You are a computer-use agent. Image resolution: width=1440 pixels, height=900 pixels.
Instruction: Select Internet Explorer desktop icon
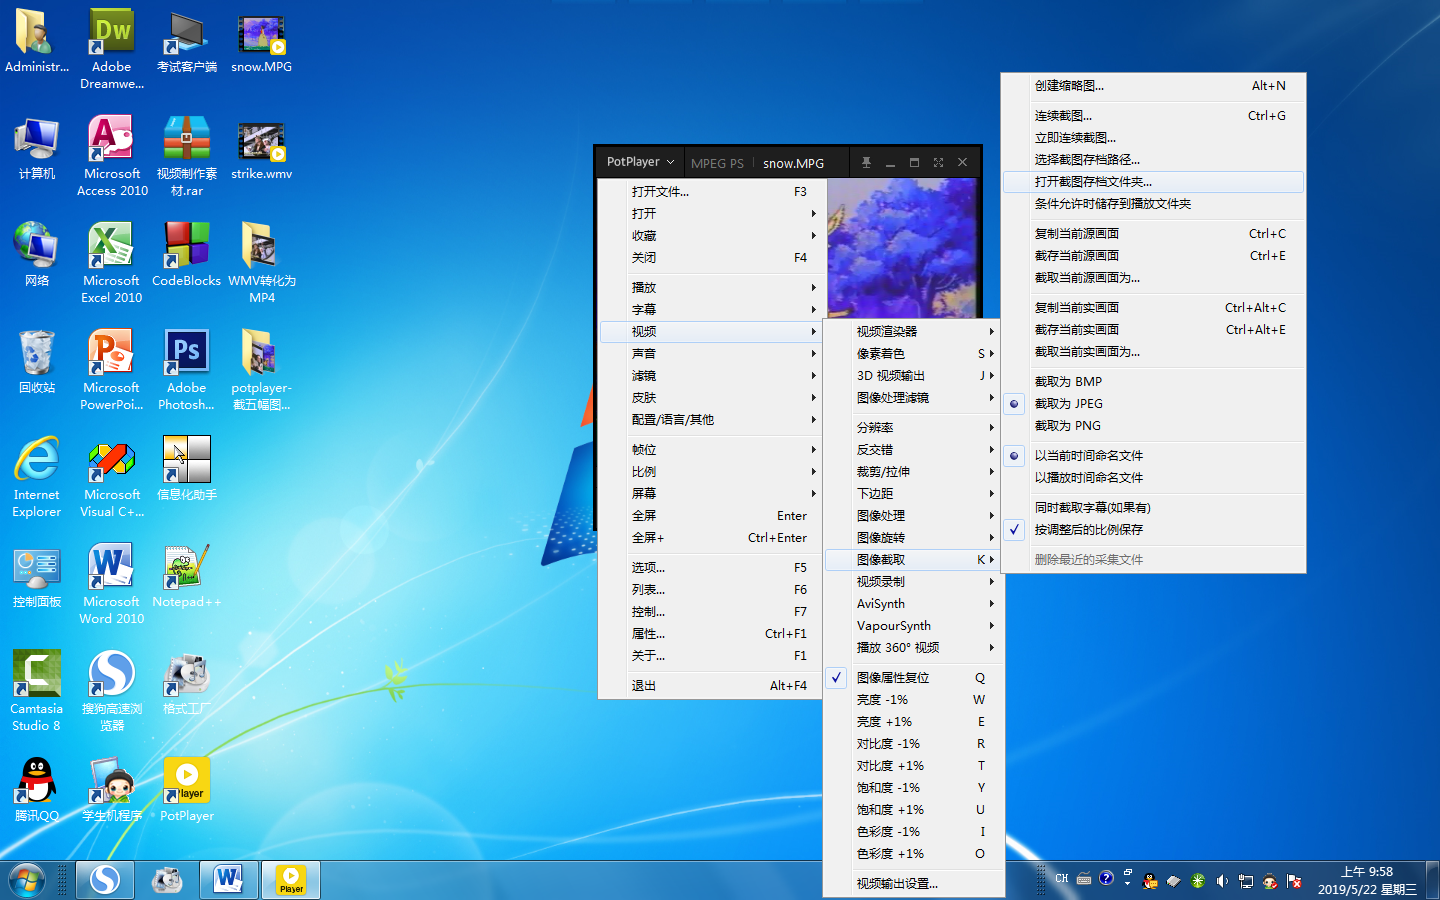pyautogui.click(x=37, y=477)
